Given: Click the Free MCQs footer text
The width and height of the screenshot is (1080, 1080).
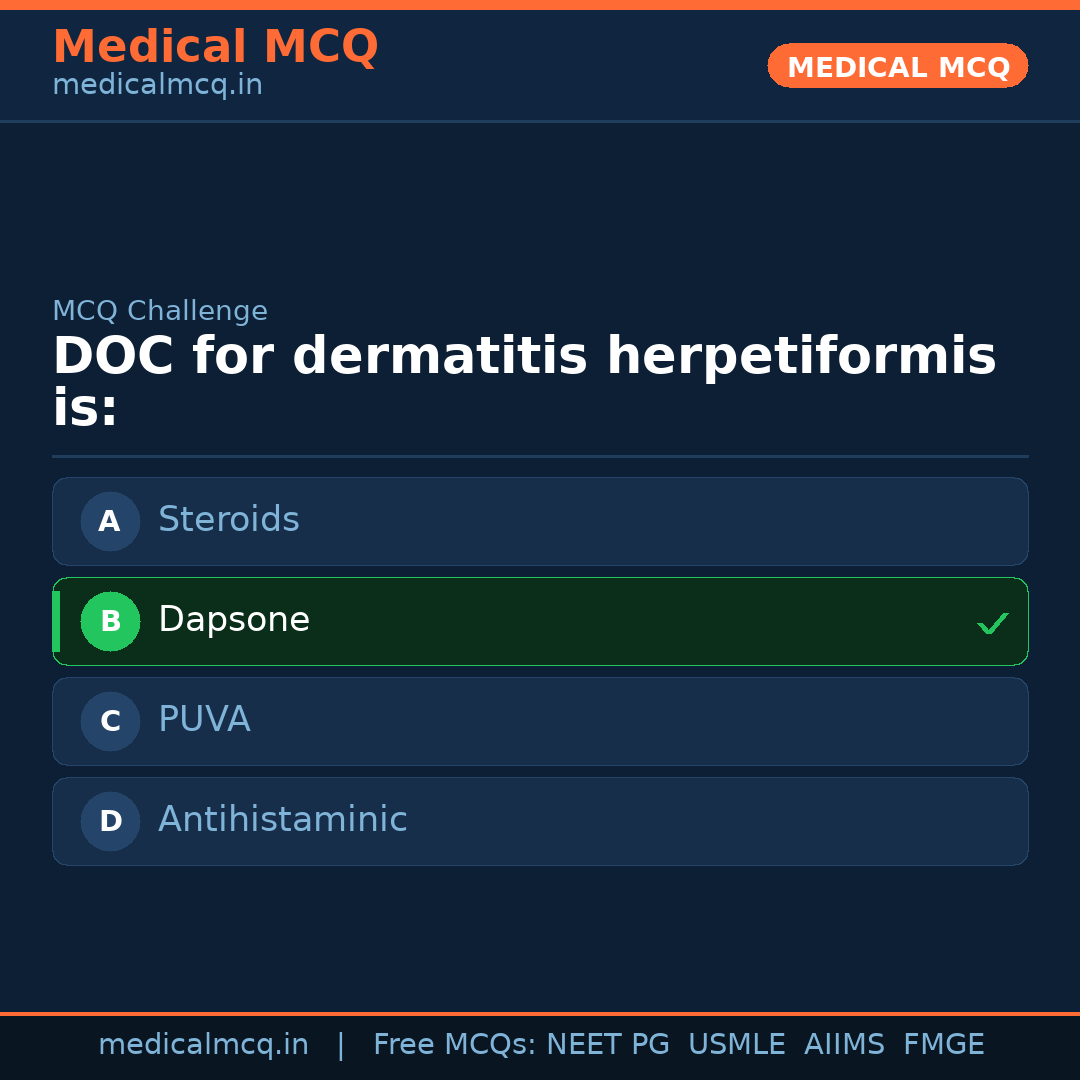Looking at the screenshot, I should point(454,1045).
